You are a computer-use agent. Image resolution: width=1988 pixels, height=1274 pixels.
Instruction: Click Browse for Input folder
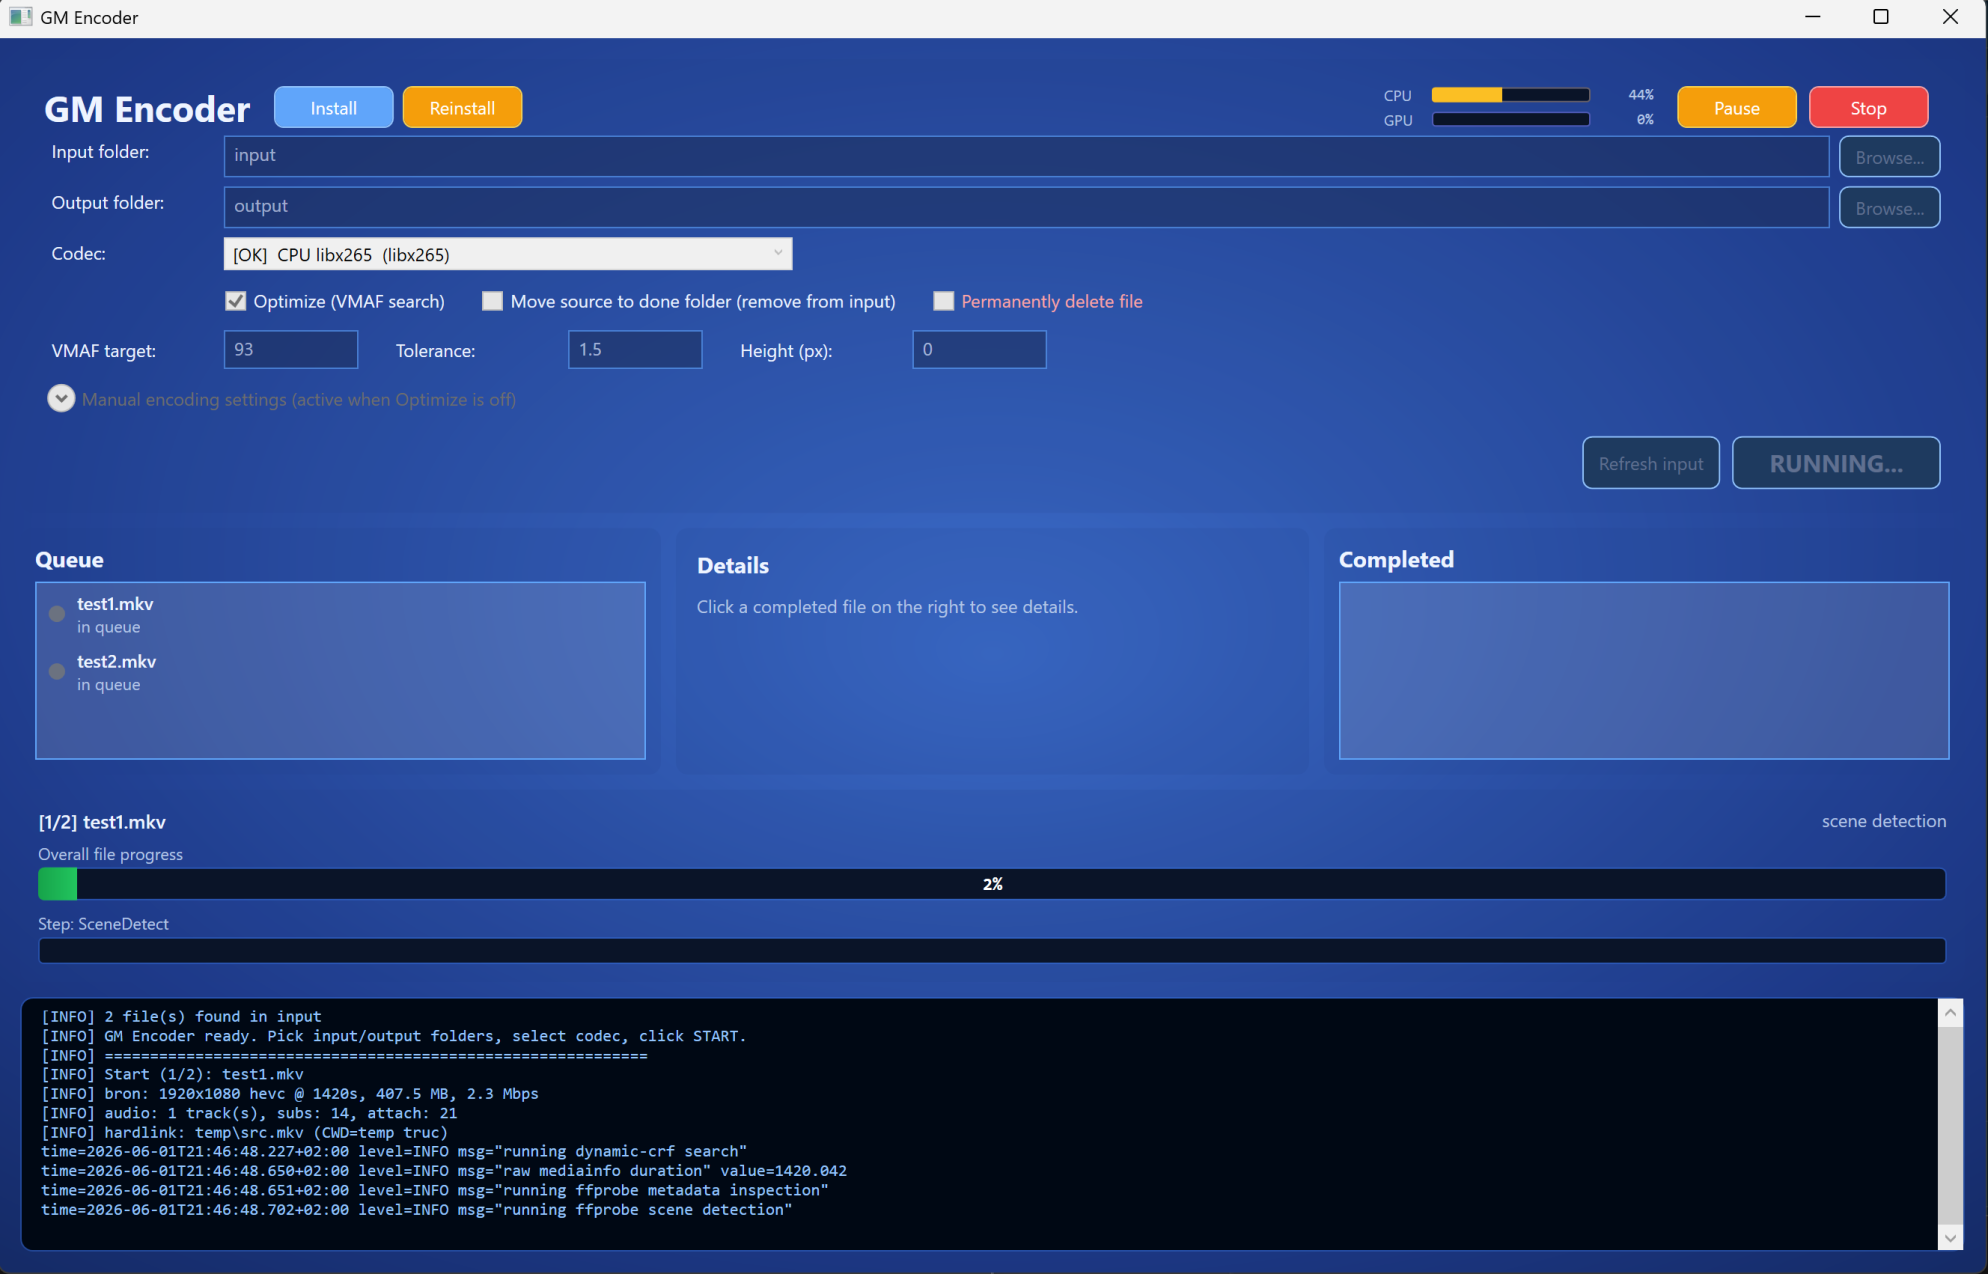click(x=1889, y=157)
